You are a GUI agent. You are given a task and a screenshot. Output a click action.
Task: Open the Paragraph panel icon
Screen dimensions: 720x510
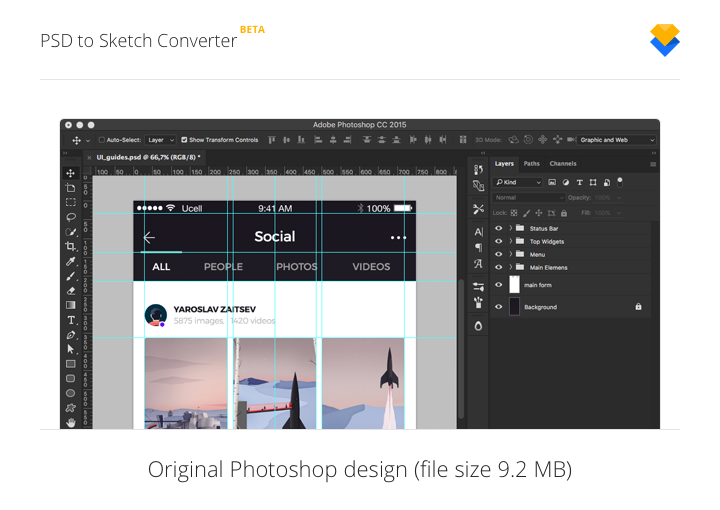tap(478, 248)
